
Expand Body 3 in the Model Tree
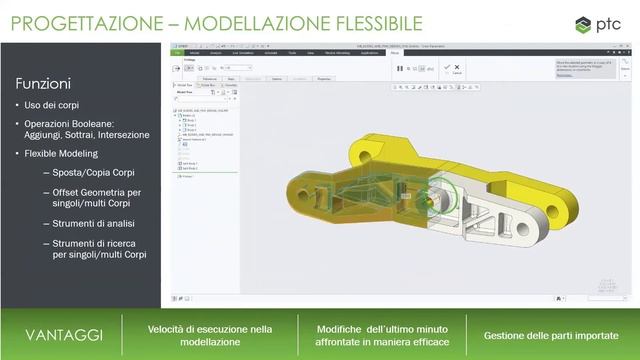180,130
